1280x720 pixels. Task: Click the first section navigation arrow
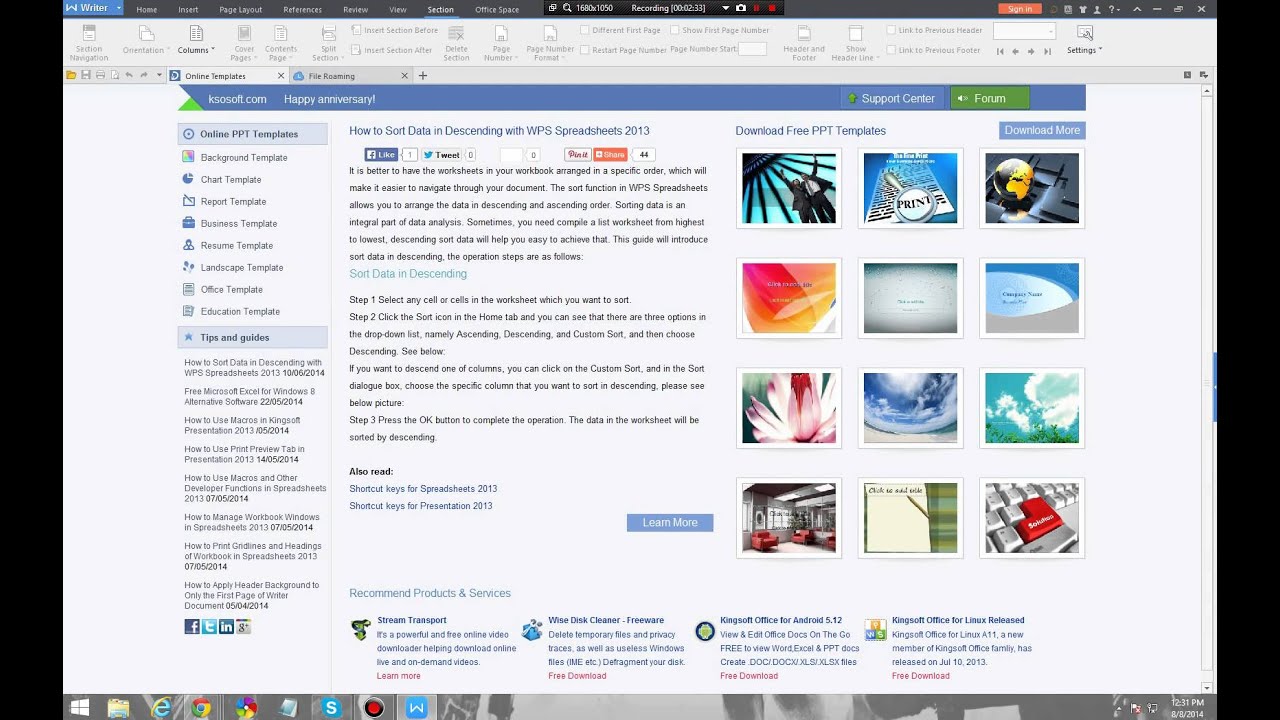(x=1000, y=51)
